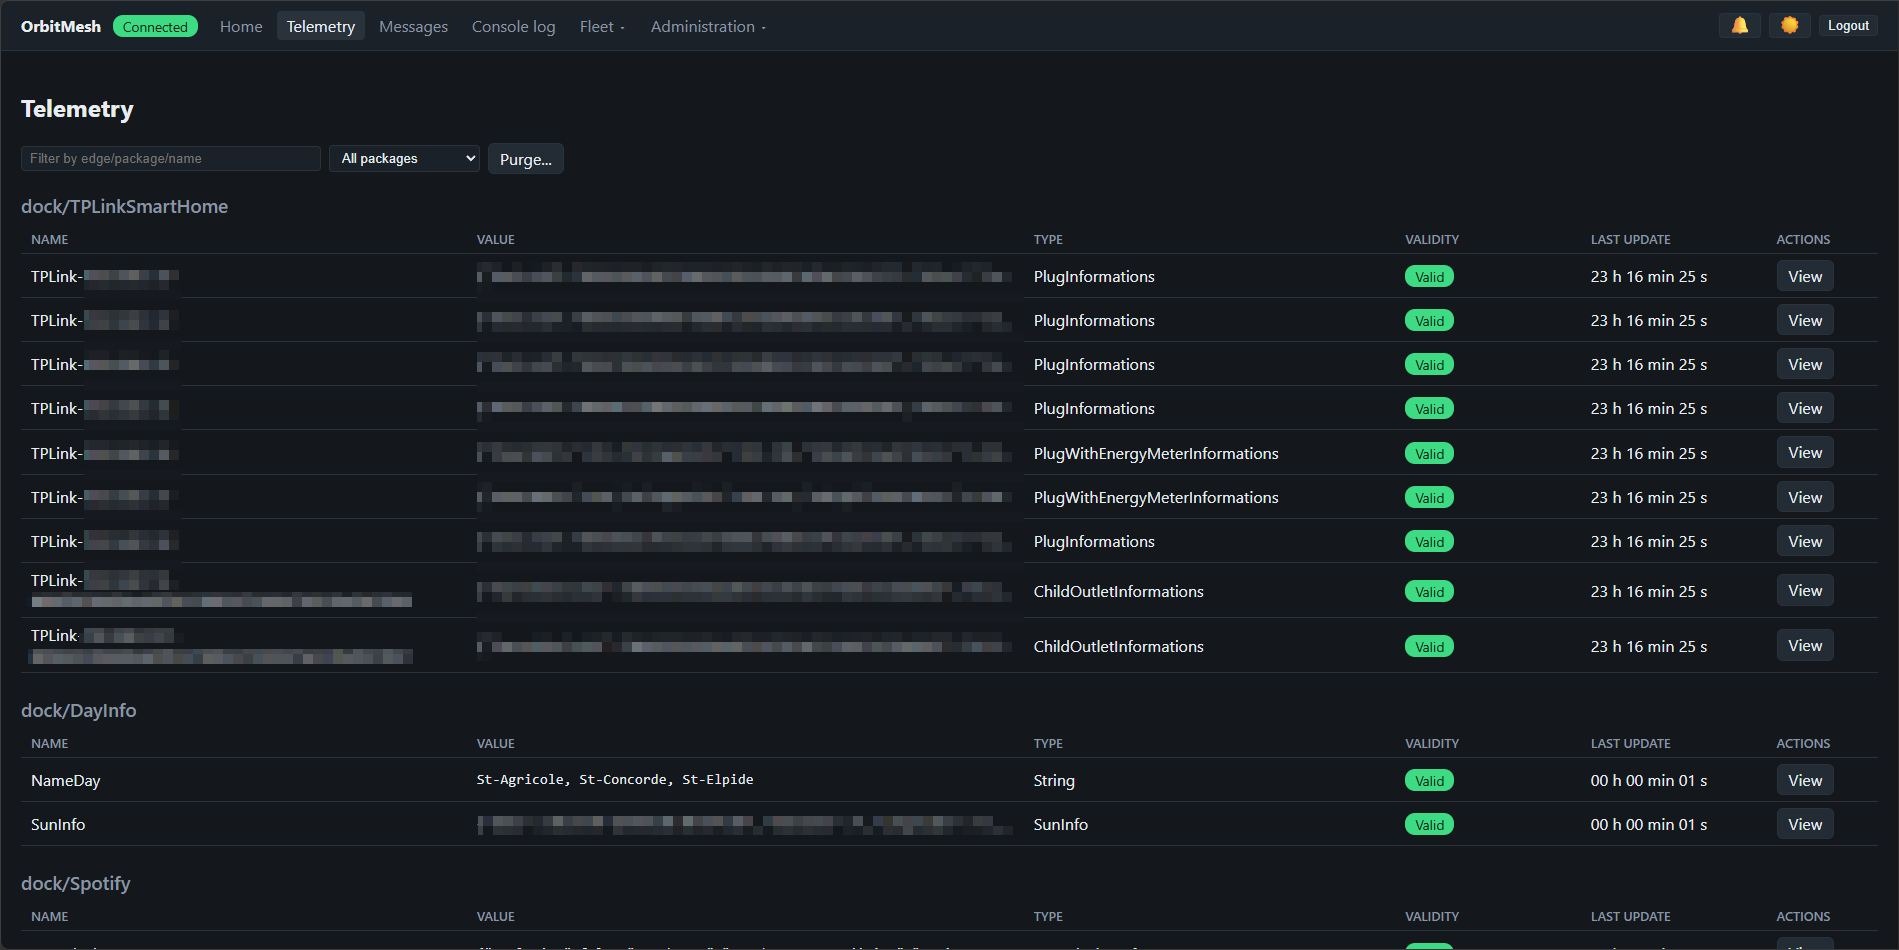
Task: Select the Telemetry tab
Action: [321, 26]
